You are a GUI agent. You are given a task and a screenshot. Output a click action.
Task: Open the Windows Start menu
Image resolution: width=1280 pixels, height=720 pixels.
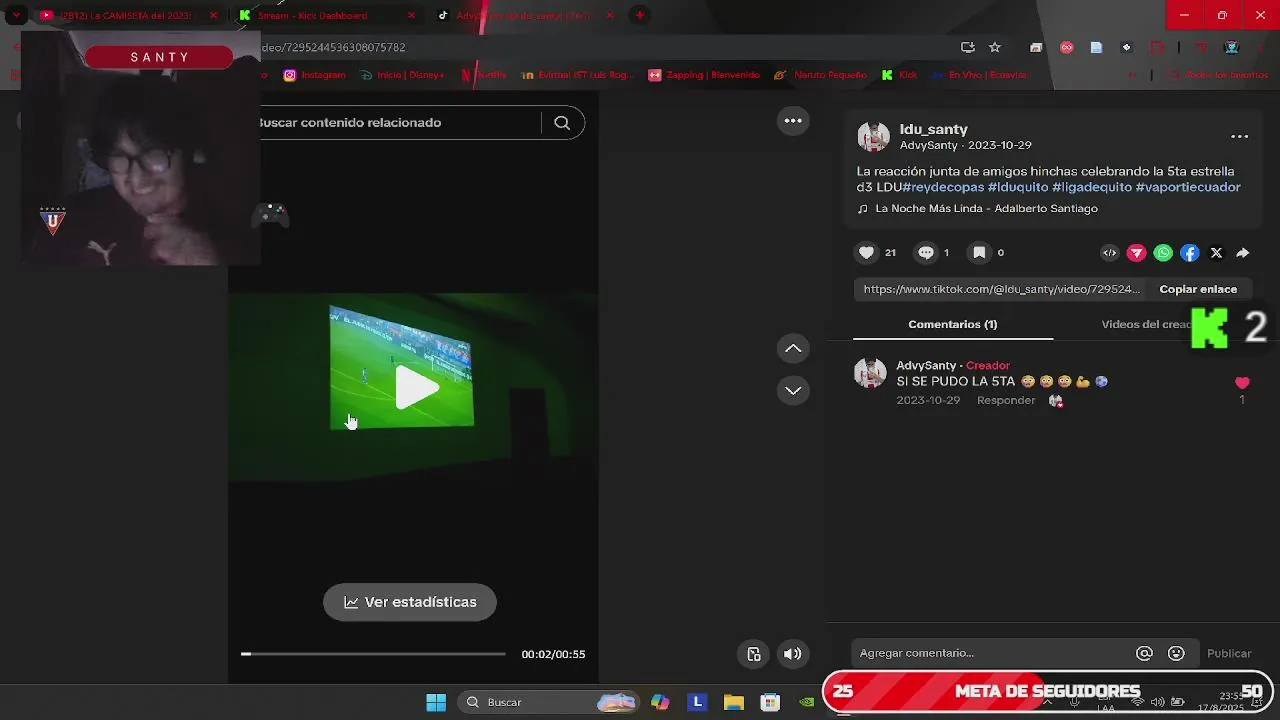[x=436, y=702]
